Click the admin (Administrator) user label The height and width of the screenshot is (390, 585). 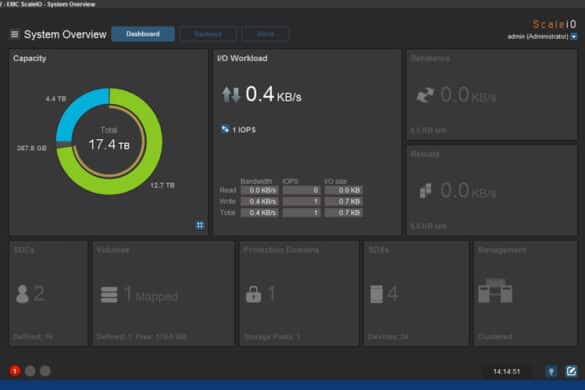tap(538, 37)
